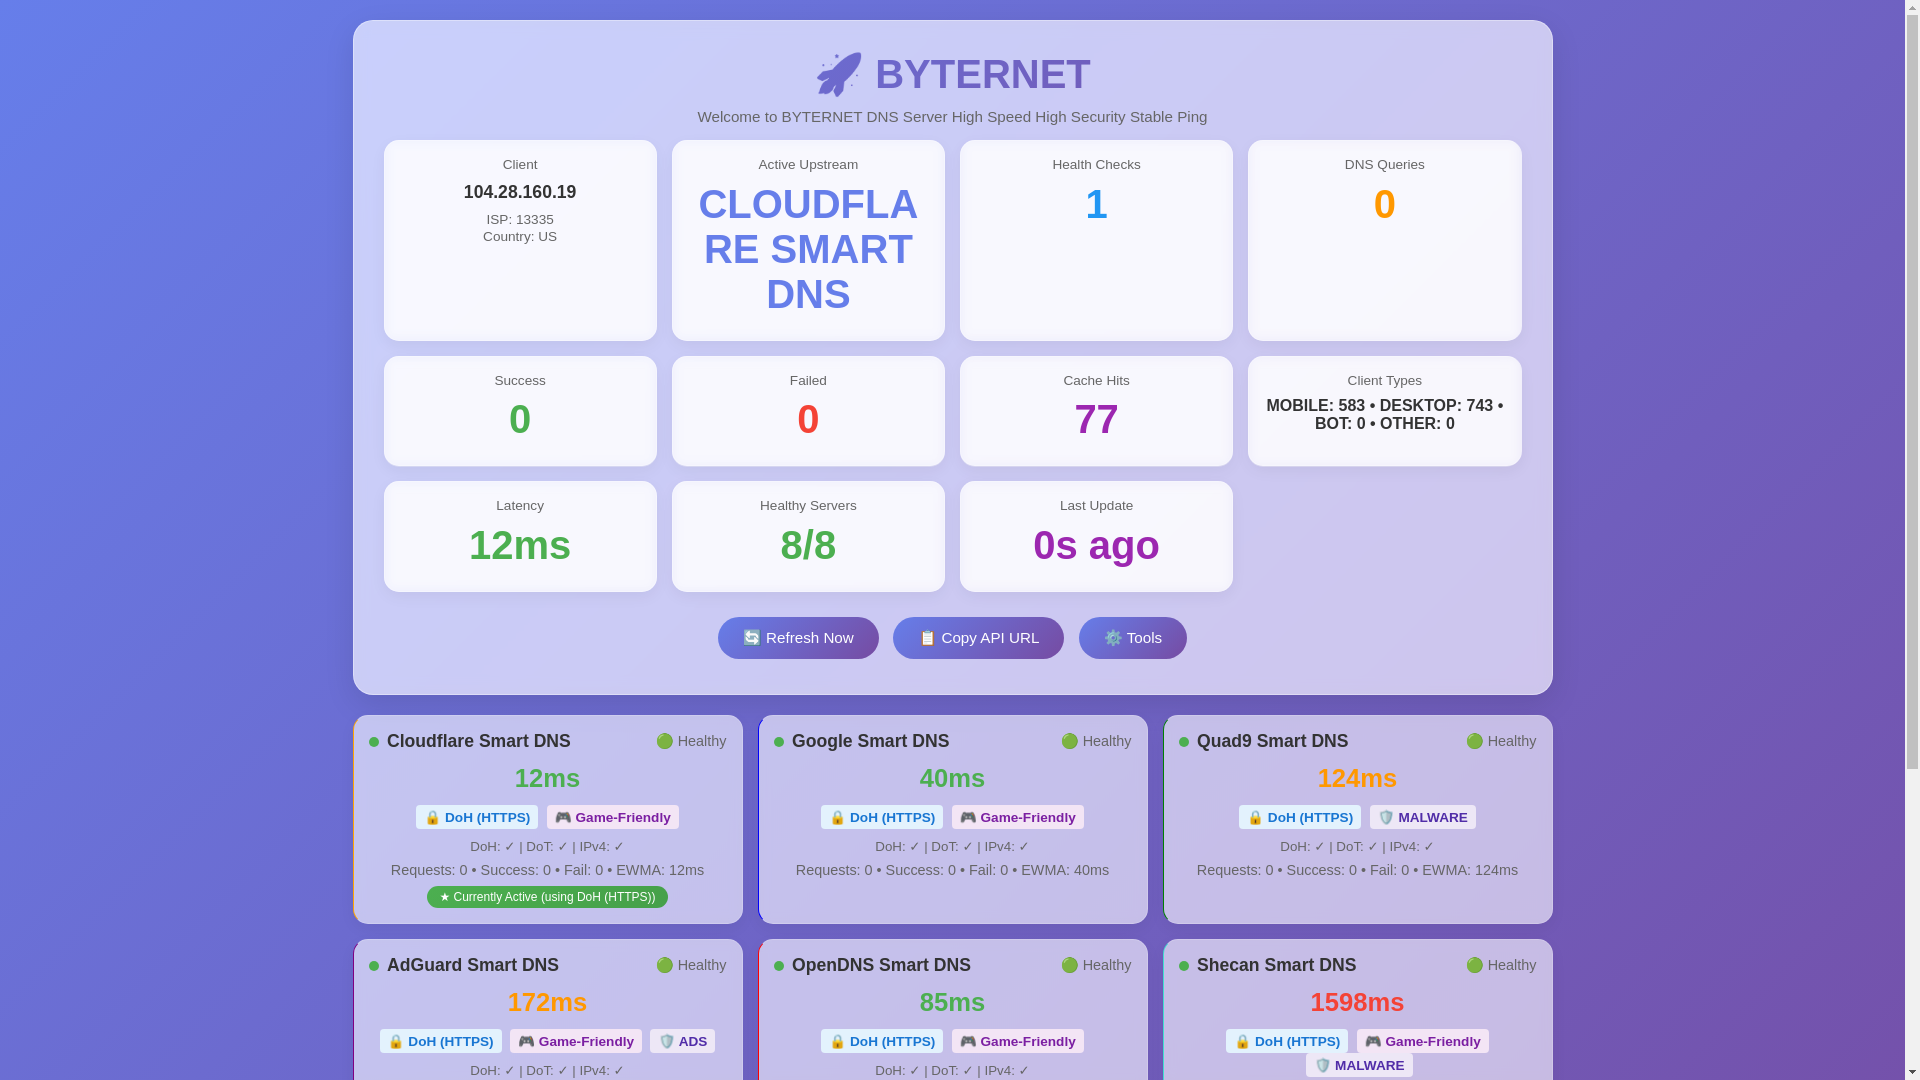Click client IP 104.28.160.19
This screenshot has height=1080, width=1920.
coord(520,192)
